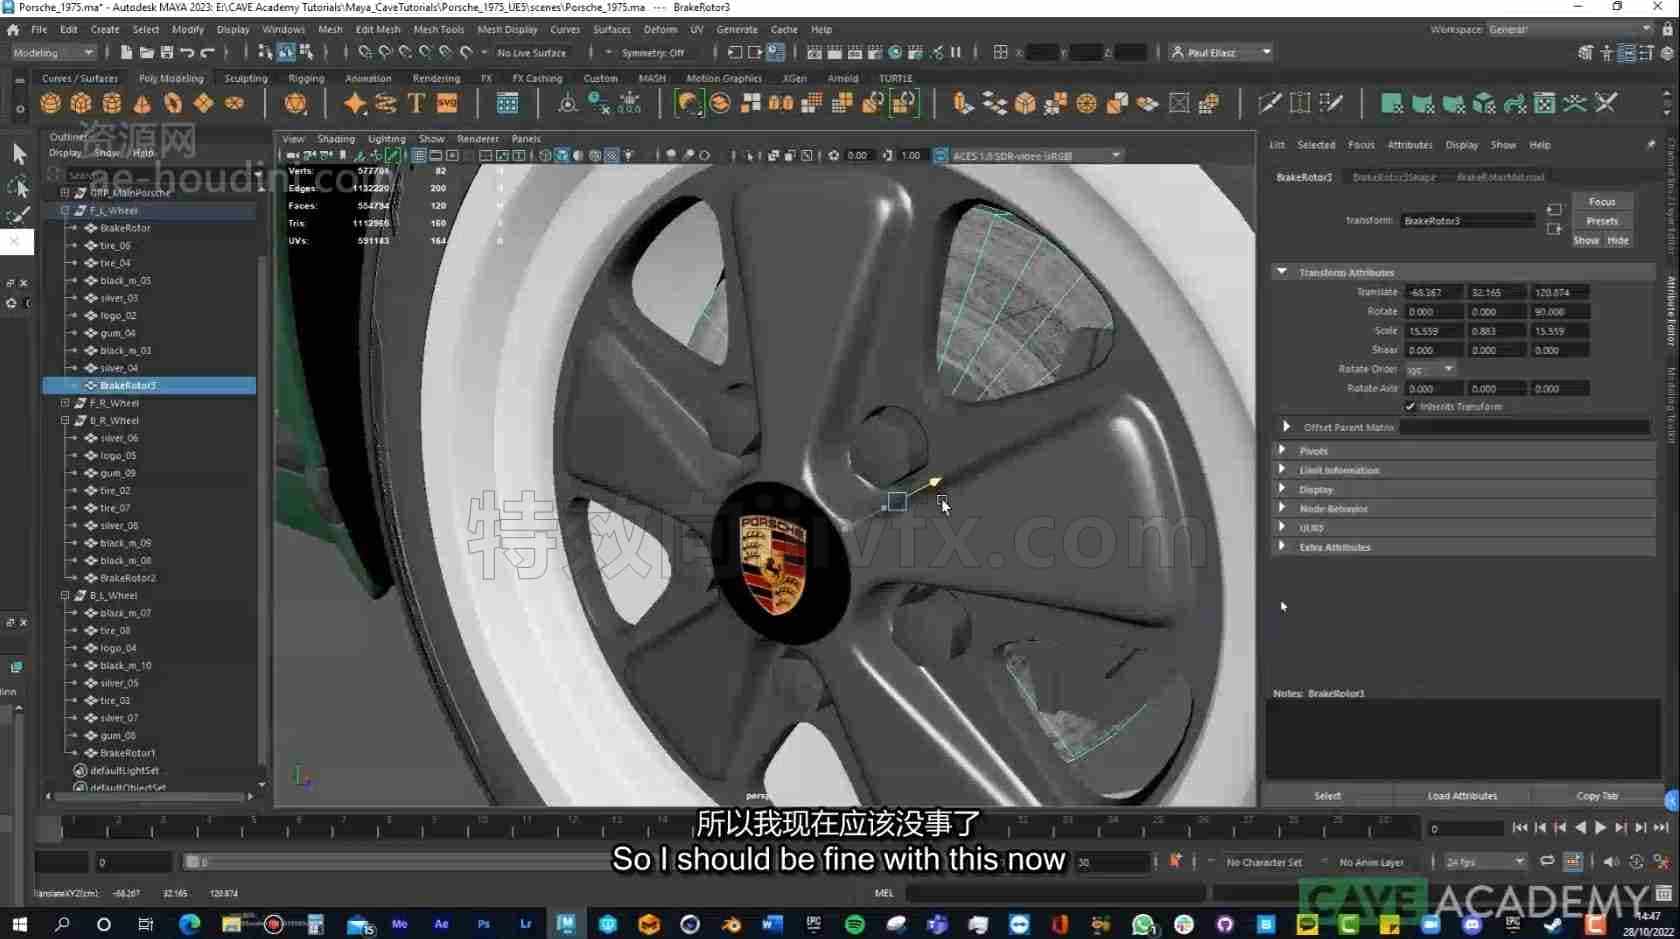Click the Translate X value field
The height and width of the screenshot is (939, 1680).
click(1434, 292)
